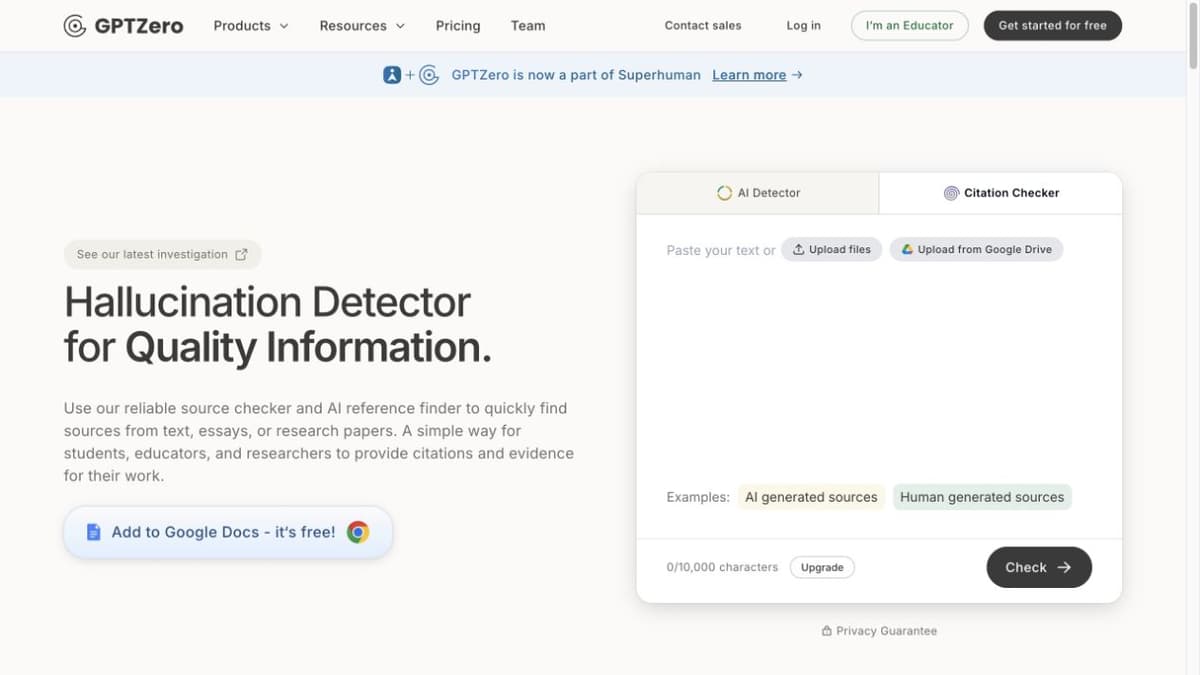Open the Resources menu label

353,26
